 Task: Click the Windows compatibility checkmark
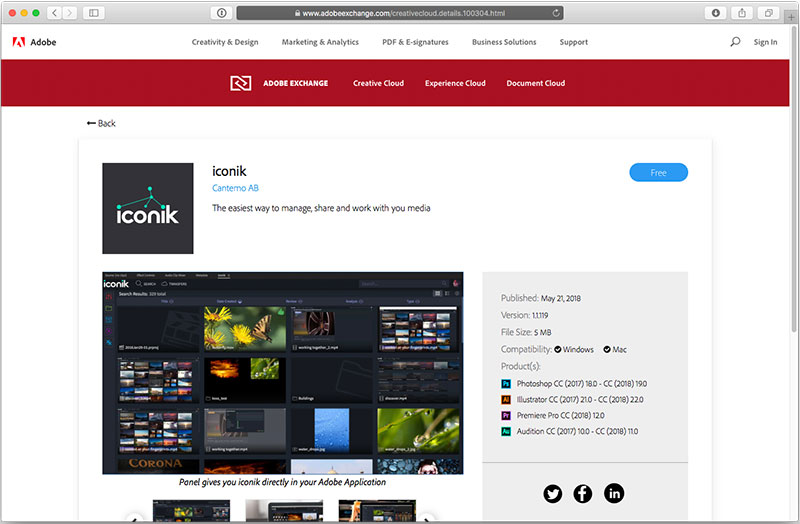pos(559,350)
